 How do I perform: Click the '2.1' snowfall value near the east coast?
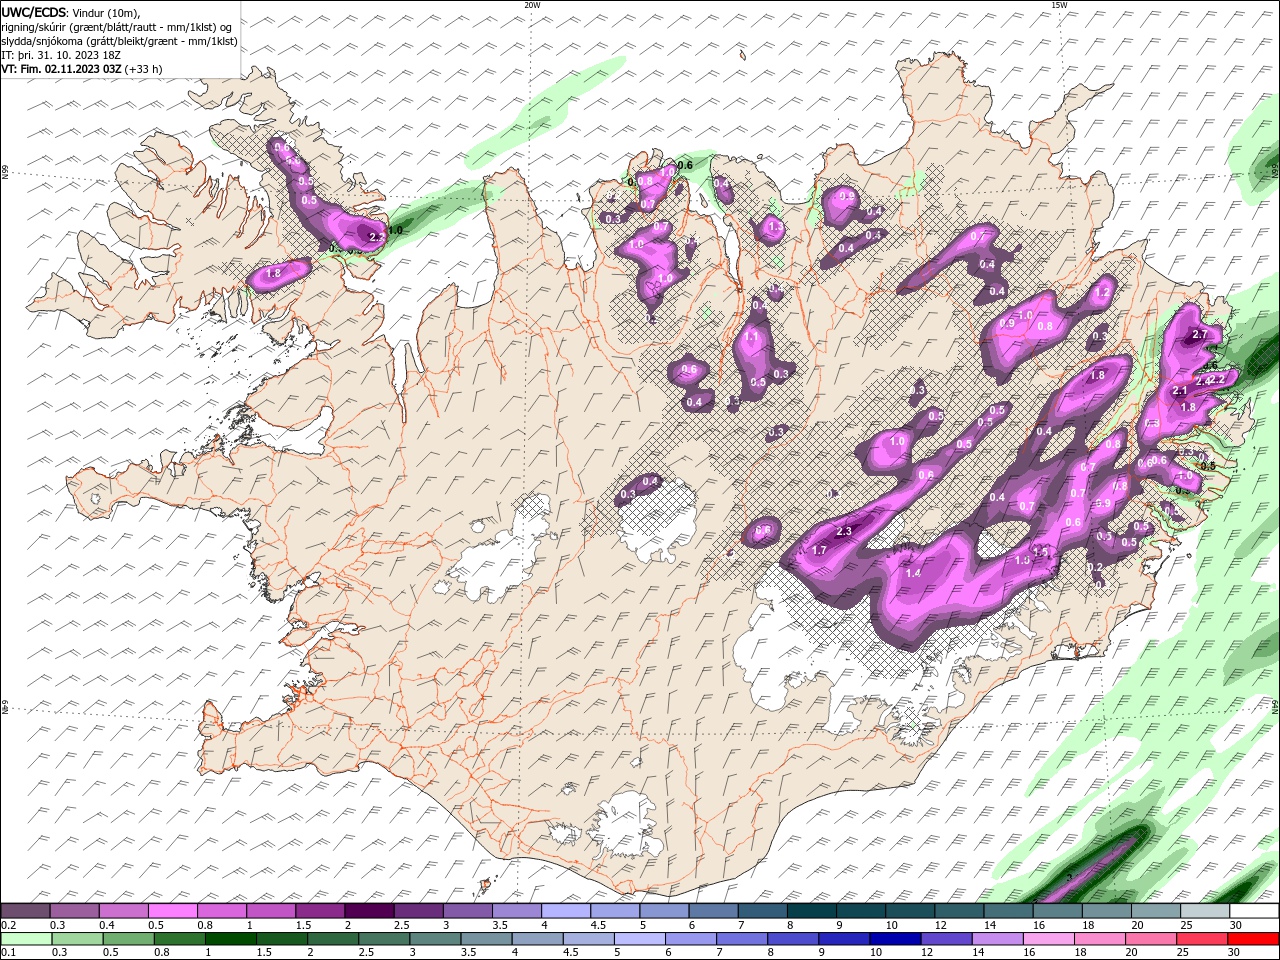(1179, 391)
